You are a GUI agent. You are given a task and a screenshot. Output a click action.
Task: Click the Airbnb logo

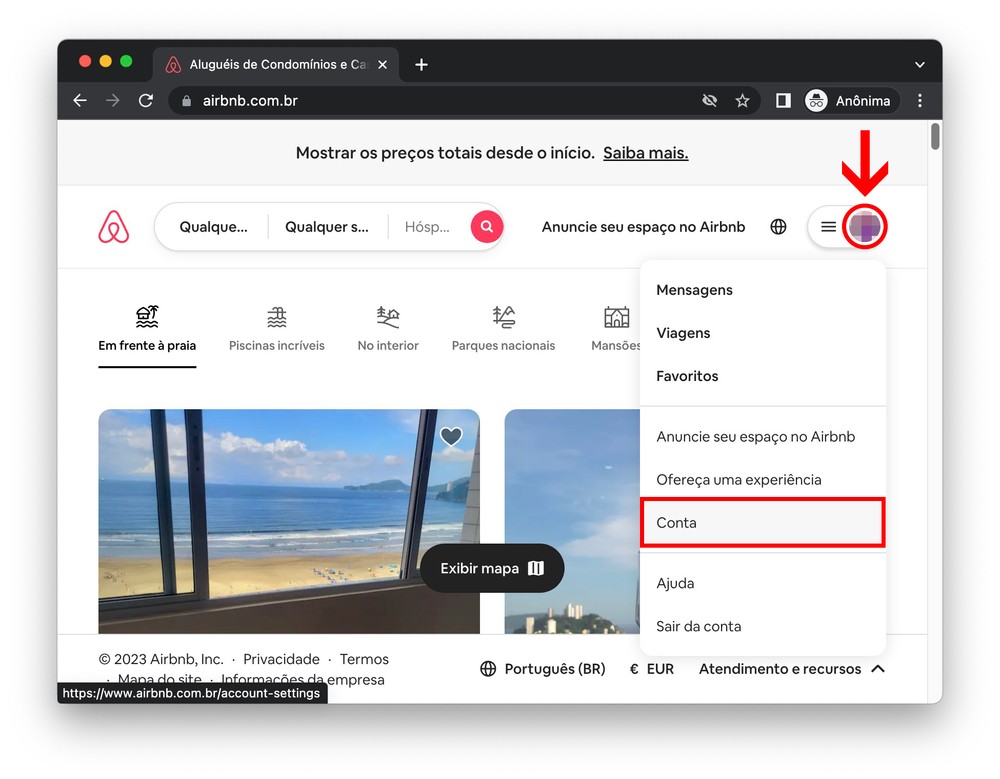click(114, 227)
